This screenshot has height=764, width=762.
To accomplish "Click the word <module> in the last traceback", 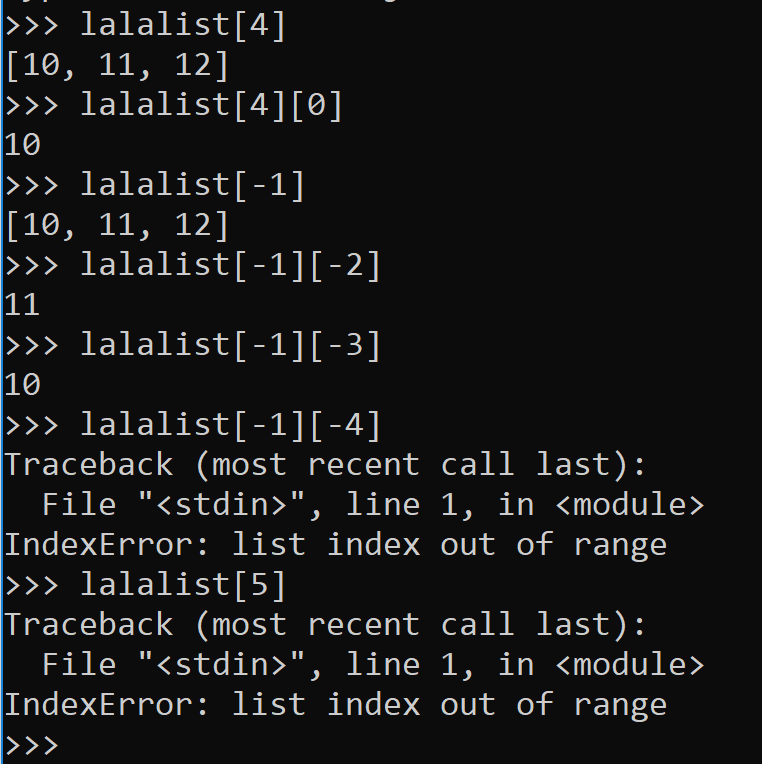I will tap(629, 665).
